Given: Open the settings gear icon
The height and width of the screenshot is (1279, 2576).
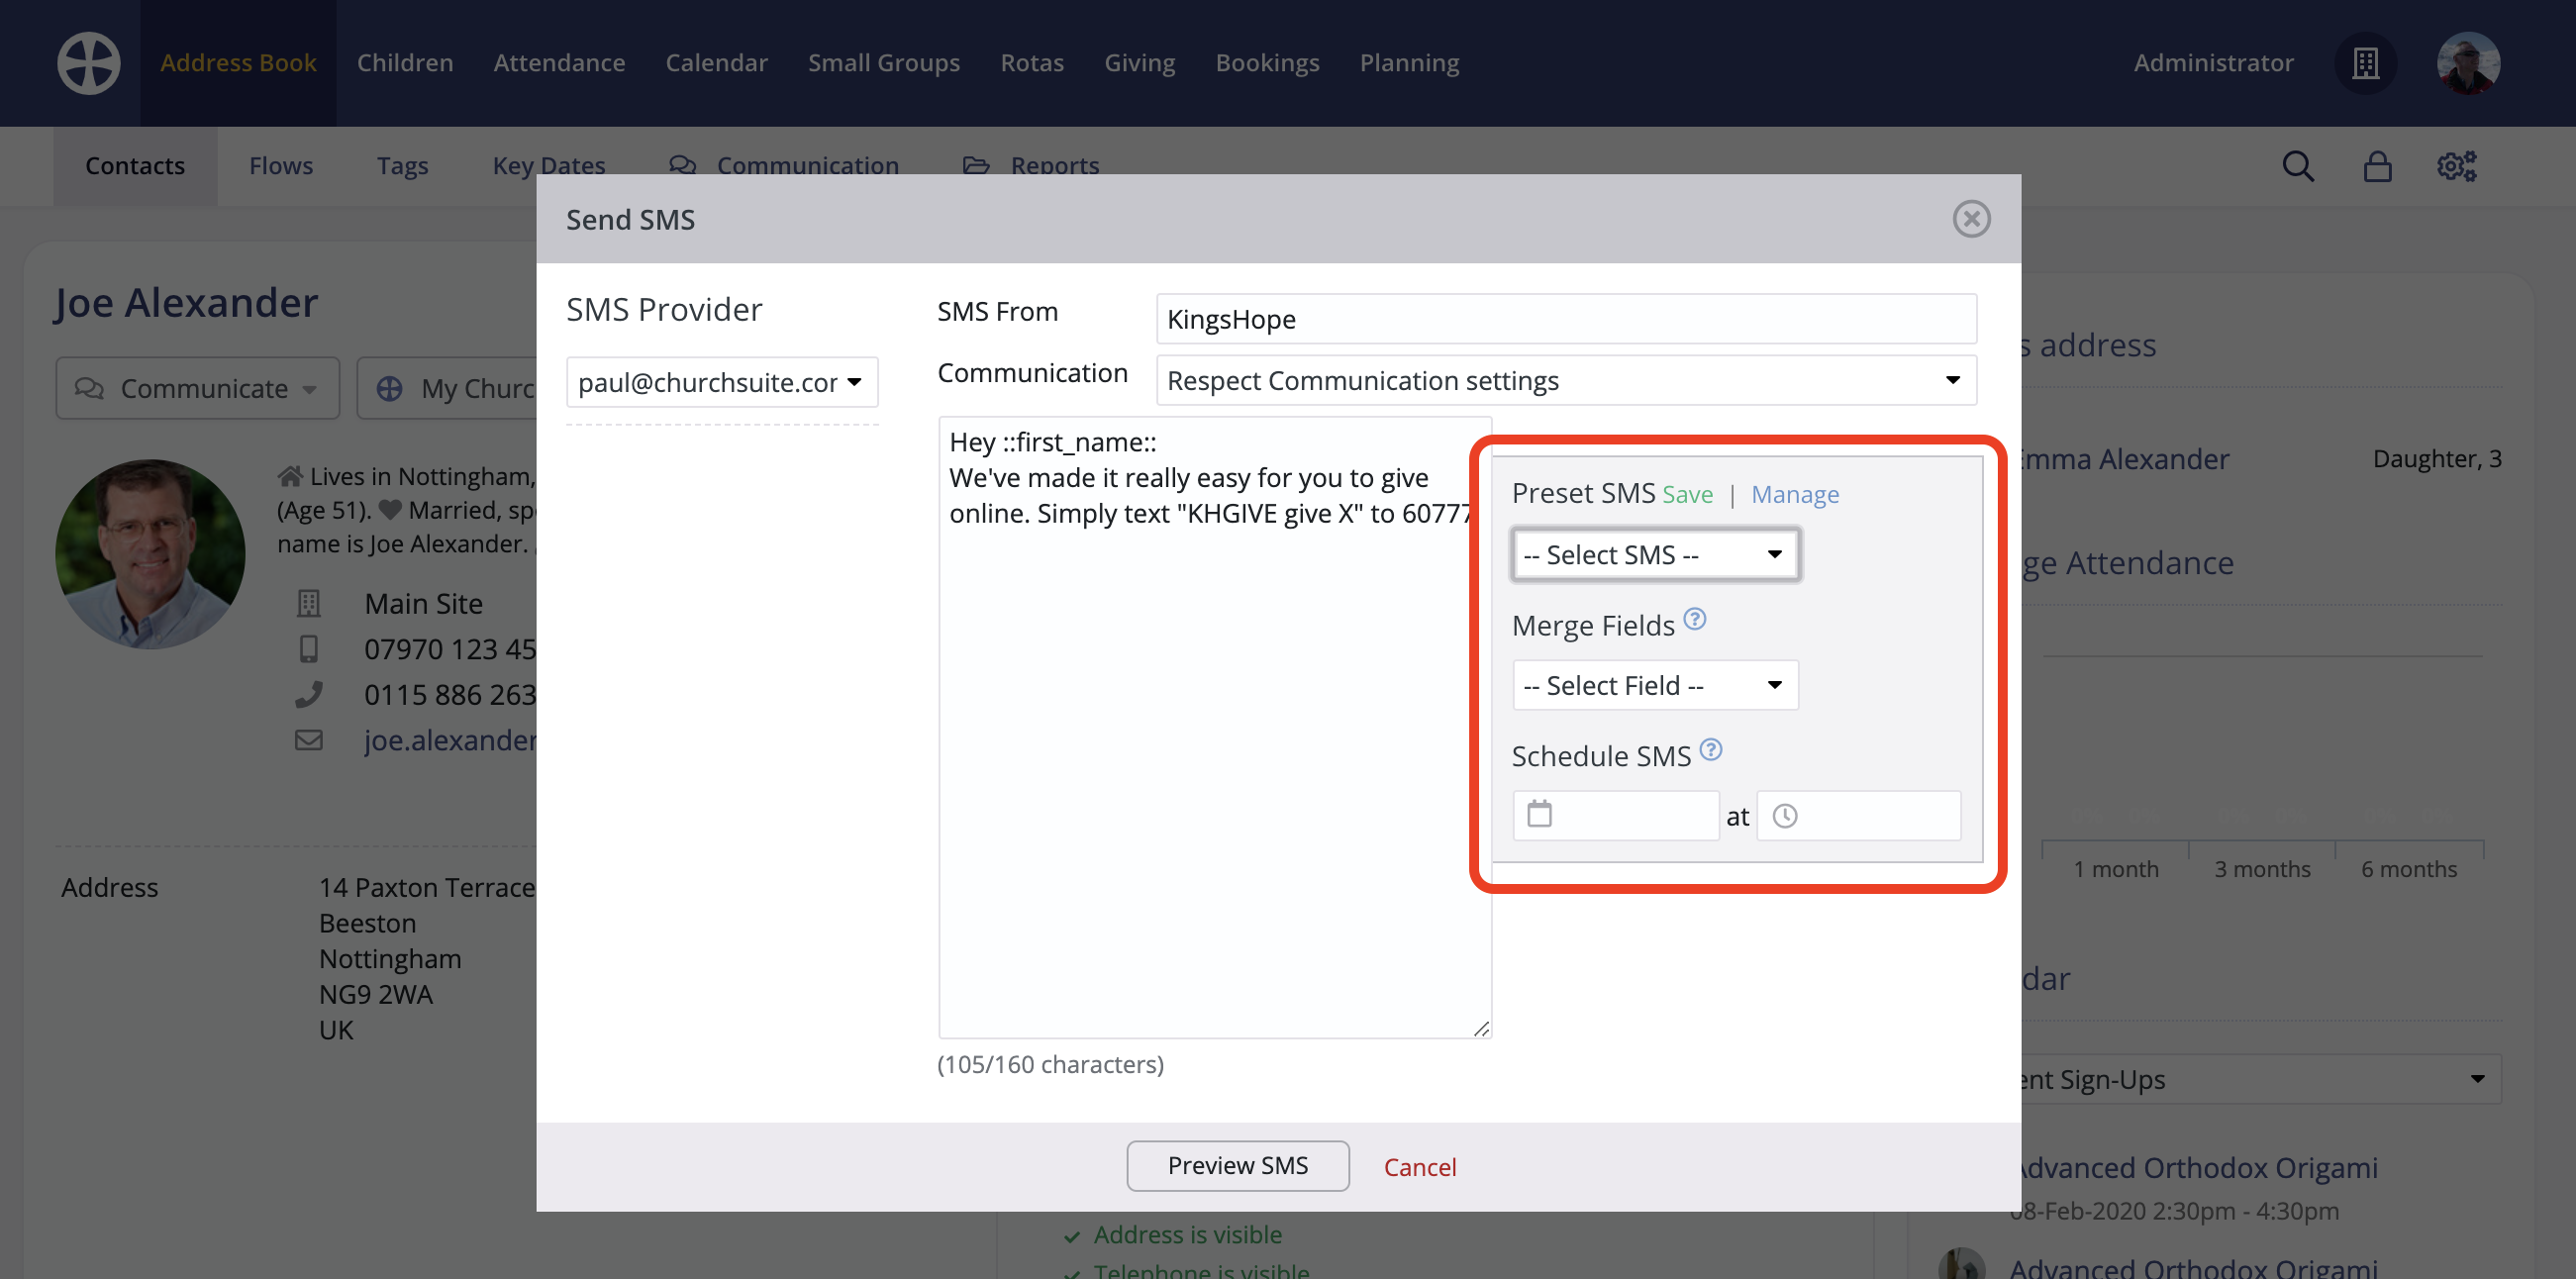Looking at the screenshot, I should point(2457,166).
